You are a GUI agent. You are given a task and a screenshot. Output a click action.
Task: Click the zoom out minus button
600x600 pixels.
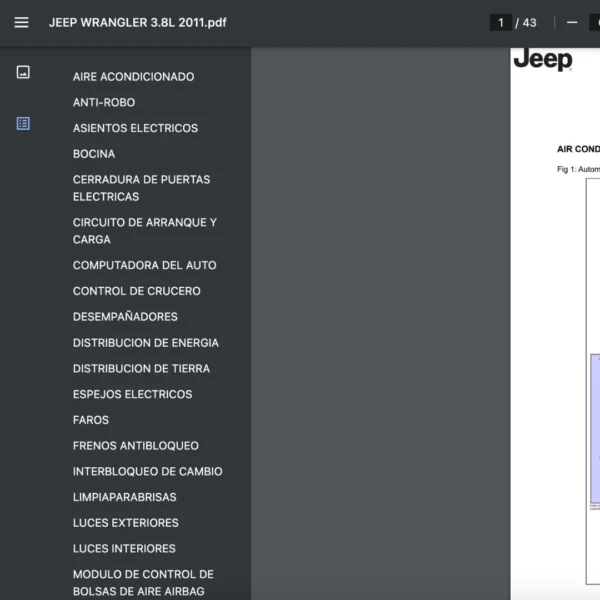pyautogui.click(x=572, y=22)
